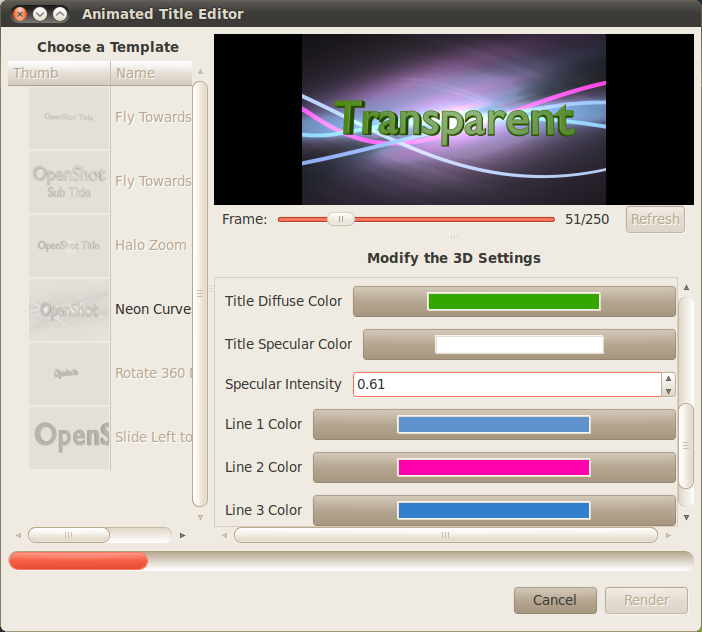Viewport: 702px width, 632px height.
Task: Click the Specular Intensity input field
Action: tap(506, 384)
